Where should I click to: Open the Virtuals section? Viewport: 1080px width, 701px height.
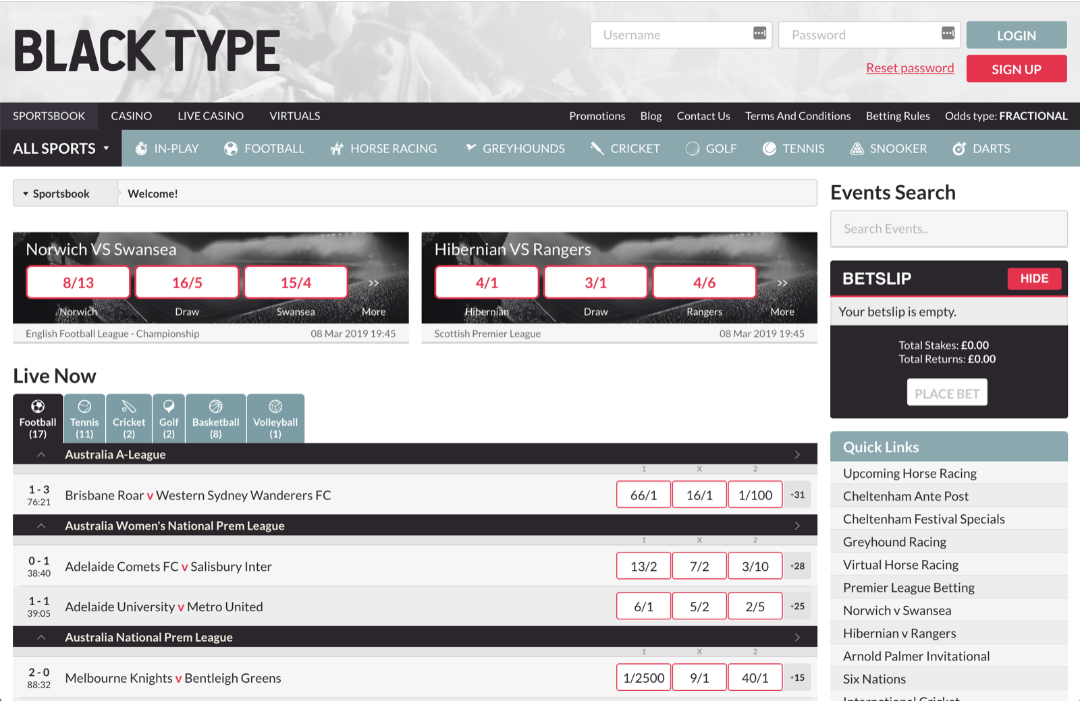(x=295, y=116)
